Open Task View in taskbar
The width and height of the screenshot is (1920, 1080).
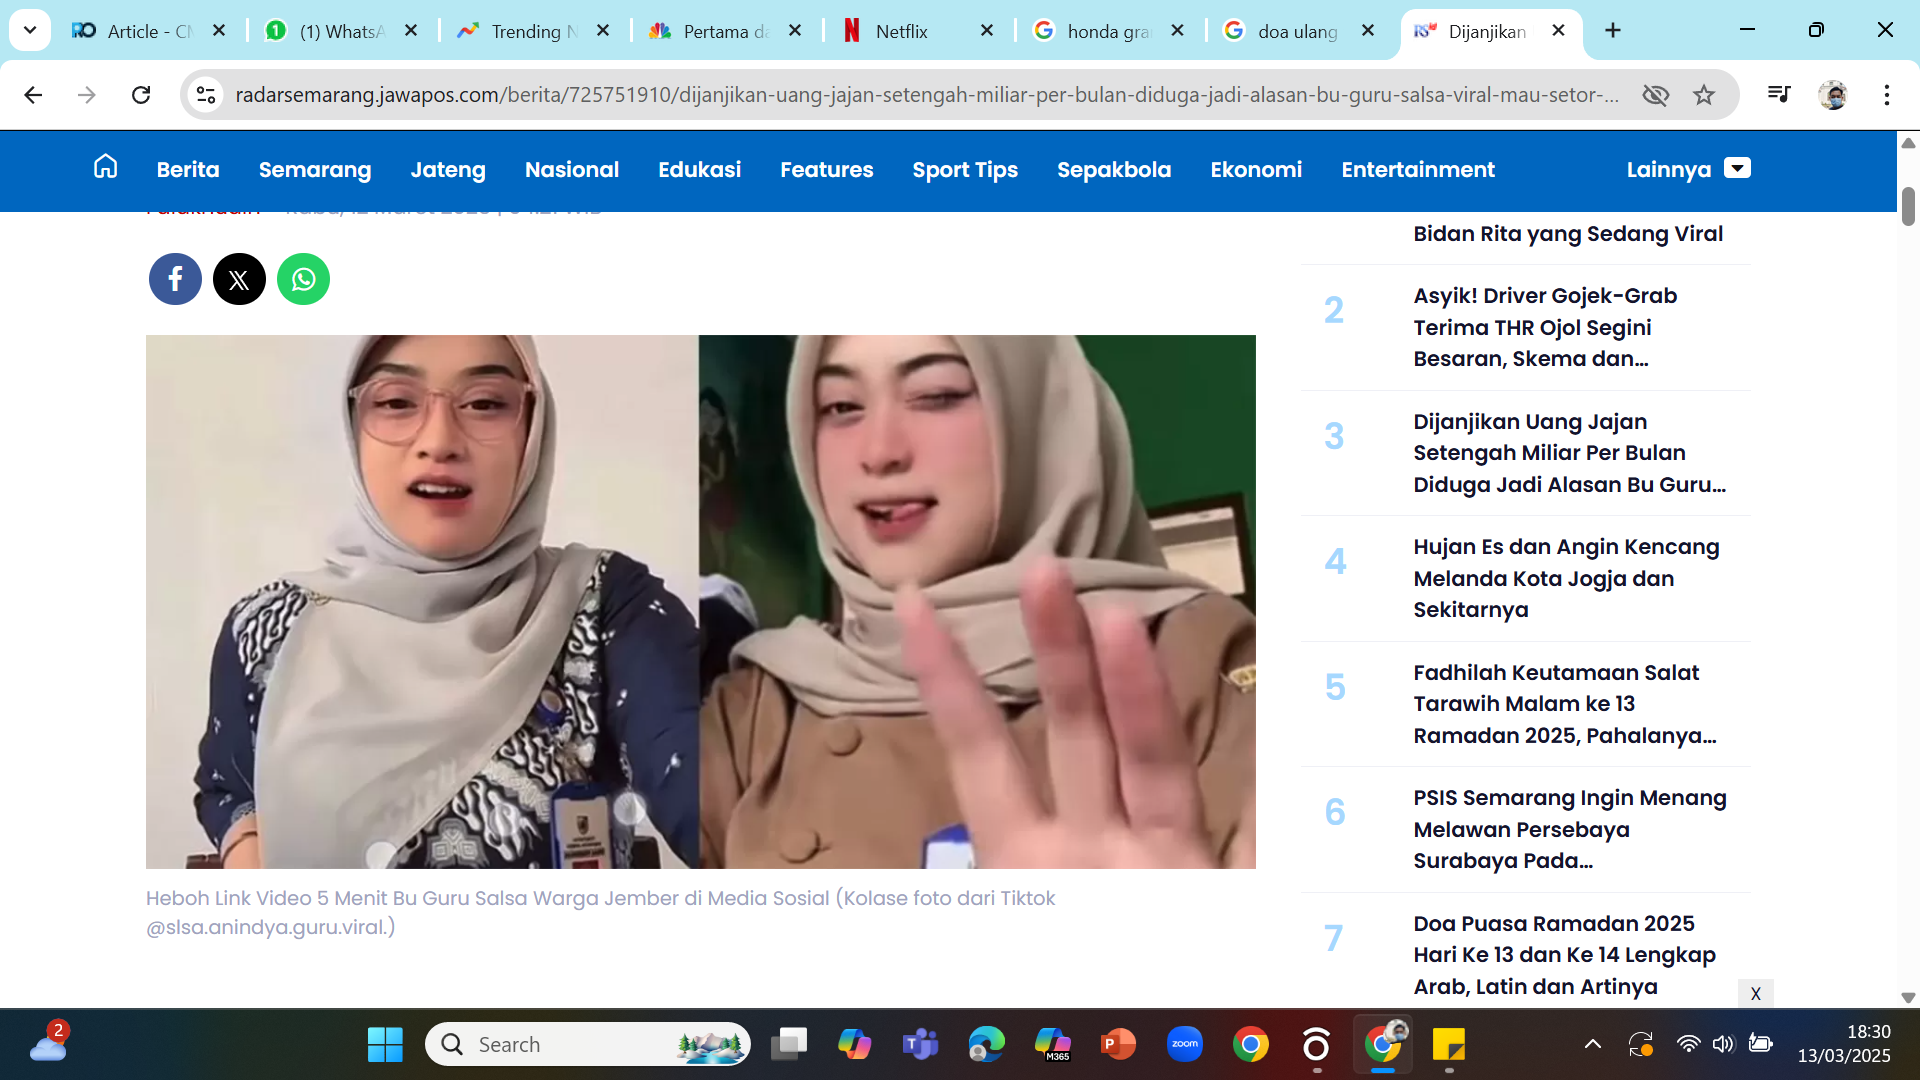click(x=789, y=1045)
